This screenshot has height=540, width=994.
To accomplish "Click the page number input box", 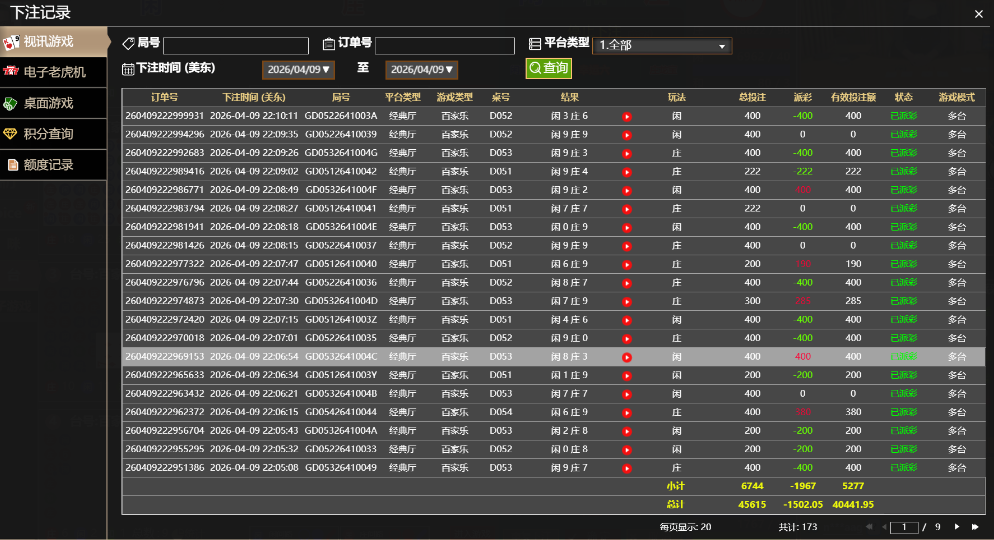I will pyautogui.click(x=904, y=526).
